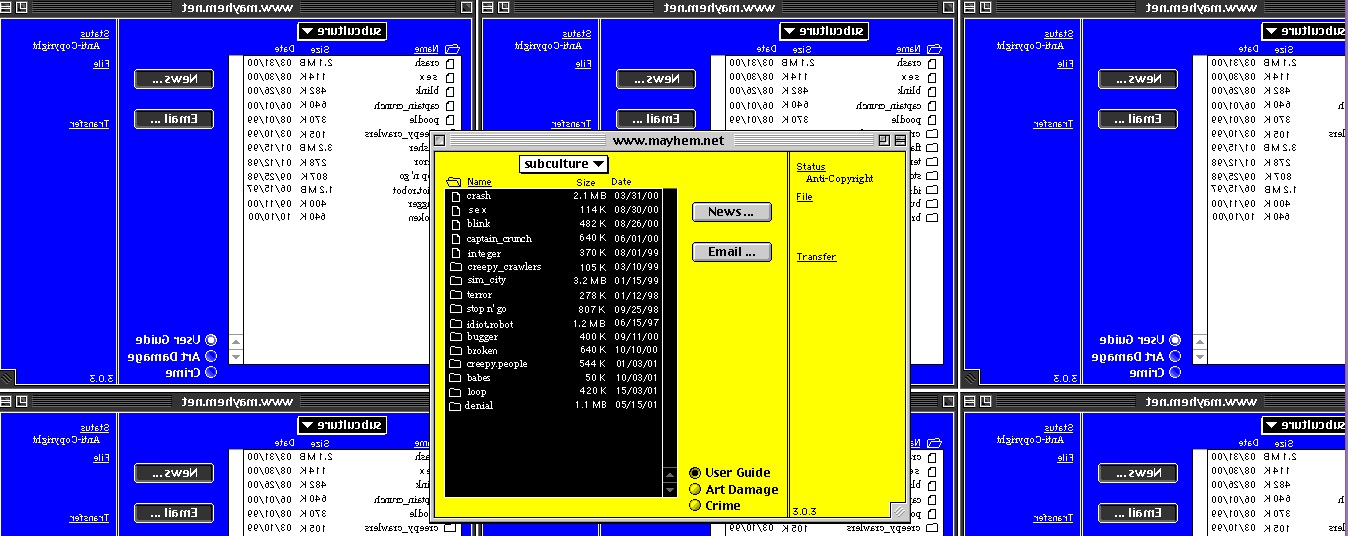1348x536 pixels.
Task: Choose the Art Damage option in yellow window
Action: [x=695, y=490]
